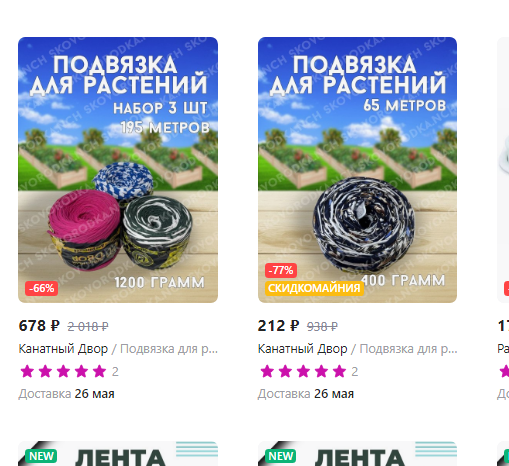
Task: Click delivery date 26 мая on first product
Action: click(x=94, y=394)
